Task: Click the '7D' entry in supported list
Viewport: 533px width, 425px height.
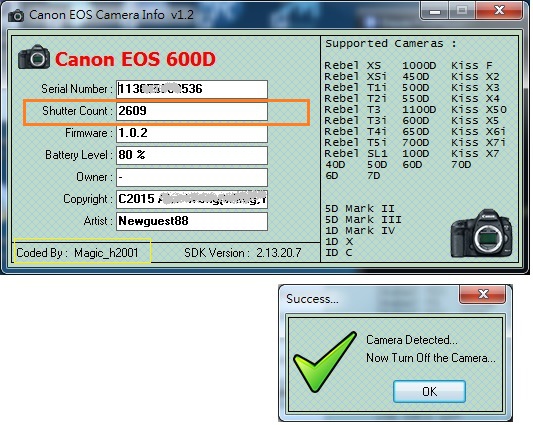Action: click(x=374, y=176)
